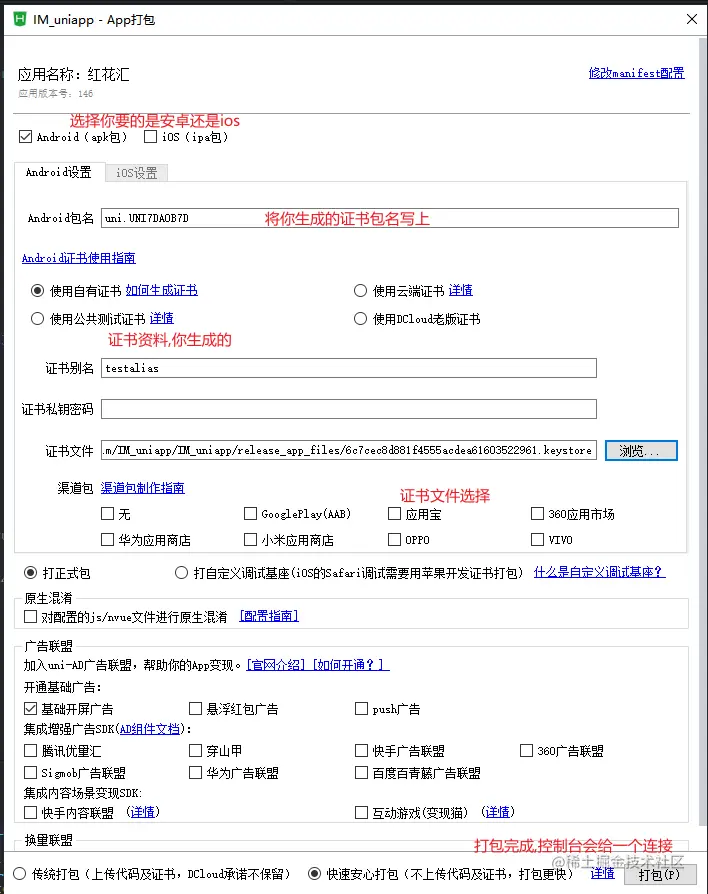
Task: Enable 对配置的js/nvue文件进行原生混淆 checkbox
Action: click(x=31, y=616)
